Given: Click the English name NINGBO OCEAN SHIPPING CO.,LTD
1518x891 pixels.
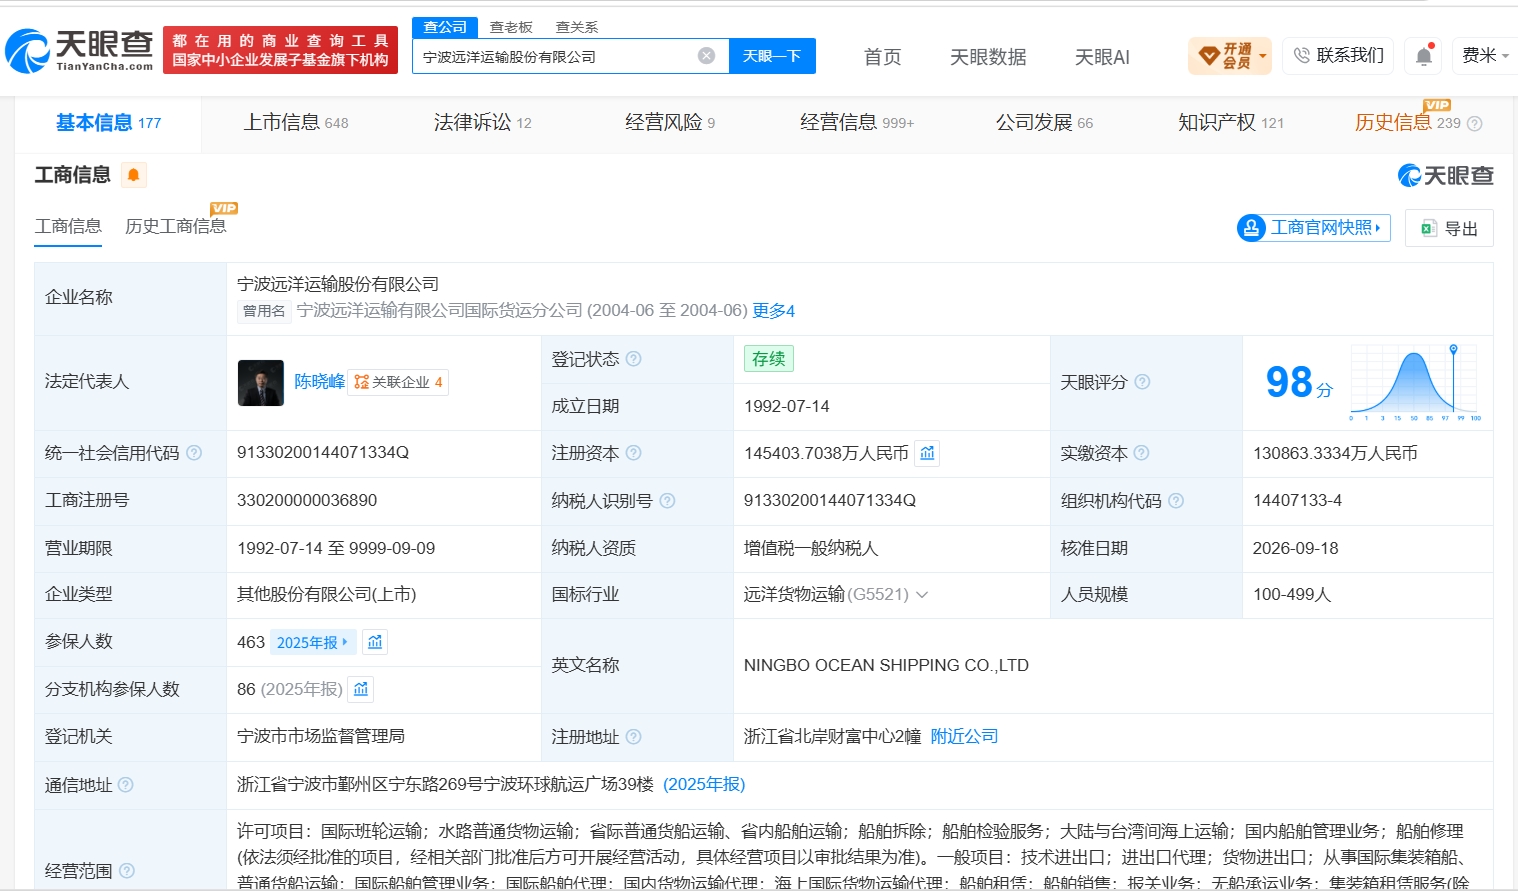Looking at the screenshot, I should pyautogui.click(x=886, y=666).
